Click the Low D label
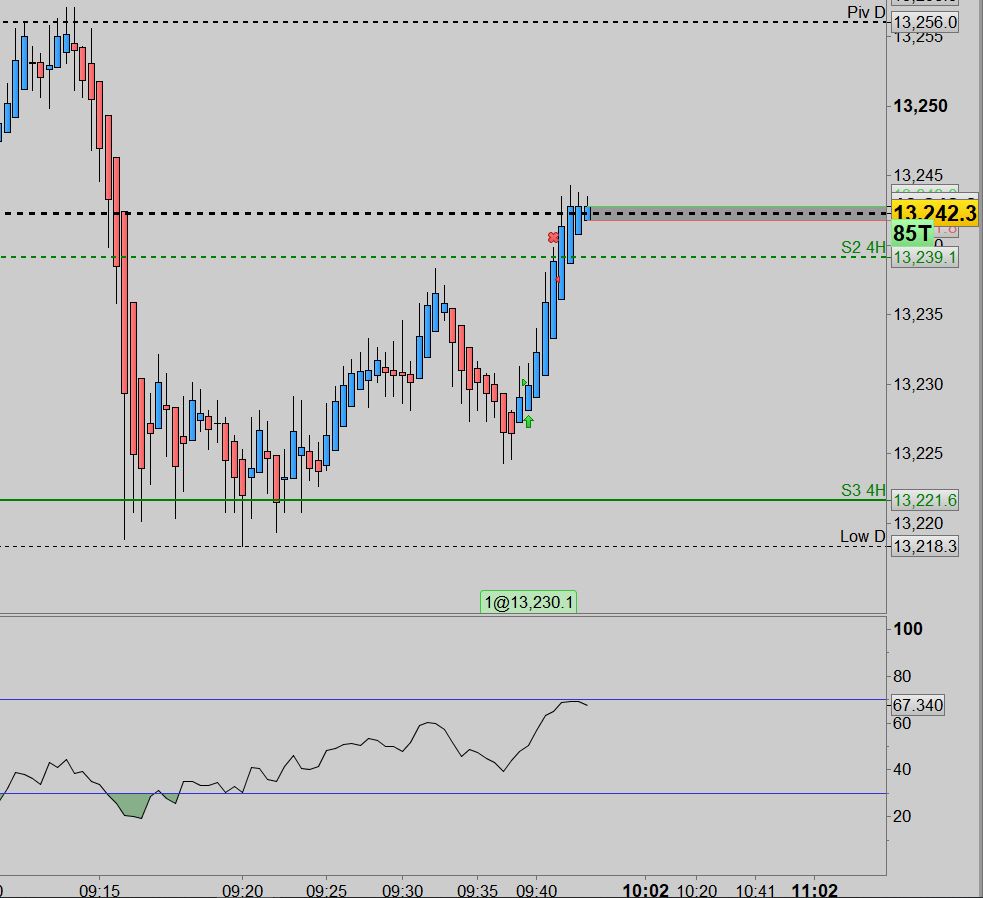 point(863,537)
